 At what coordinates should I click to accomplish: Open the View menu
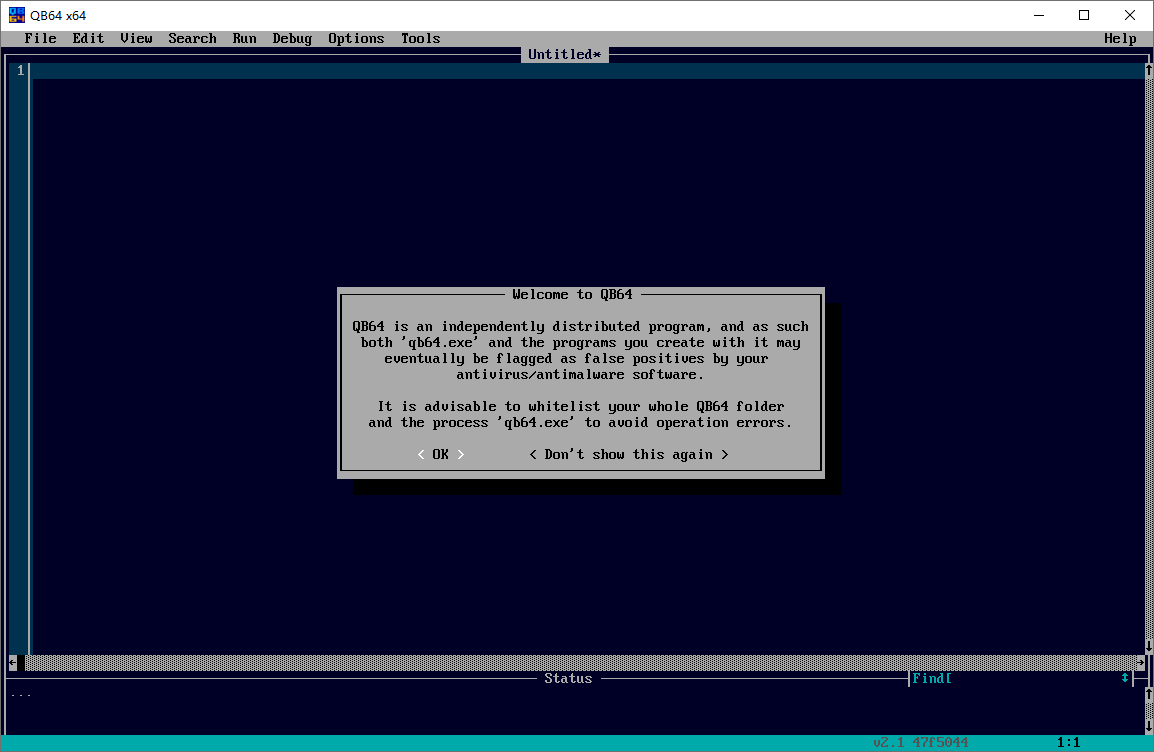point(136,38)
